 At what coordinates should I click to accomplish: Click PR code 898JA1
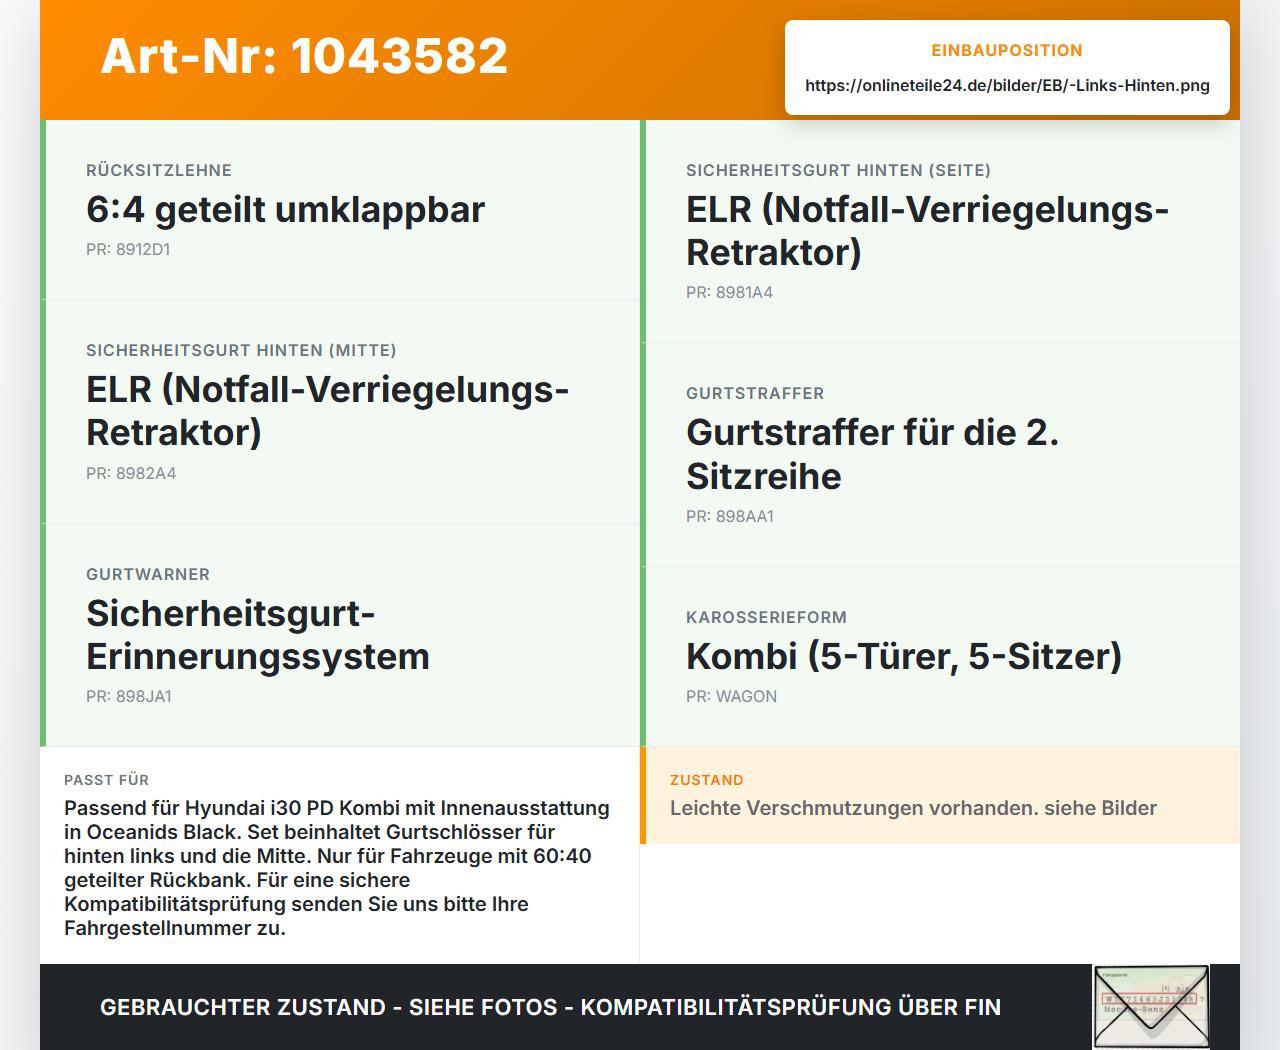point(129,697)
